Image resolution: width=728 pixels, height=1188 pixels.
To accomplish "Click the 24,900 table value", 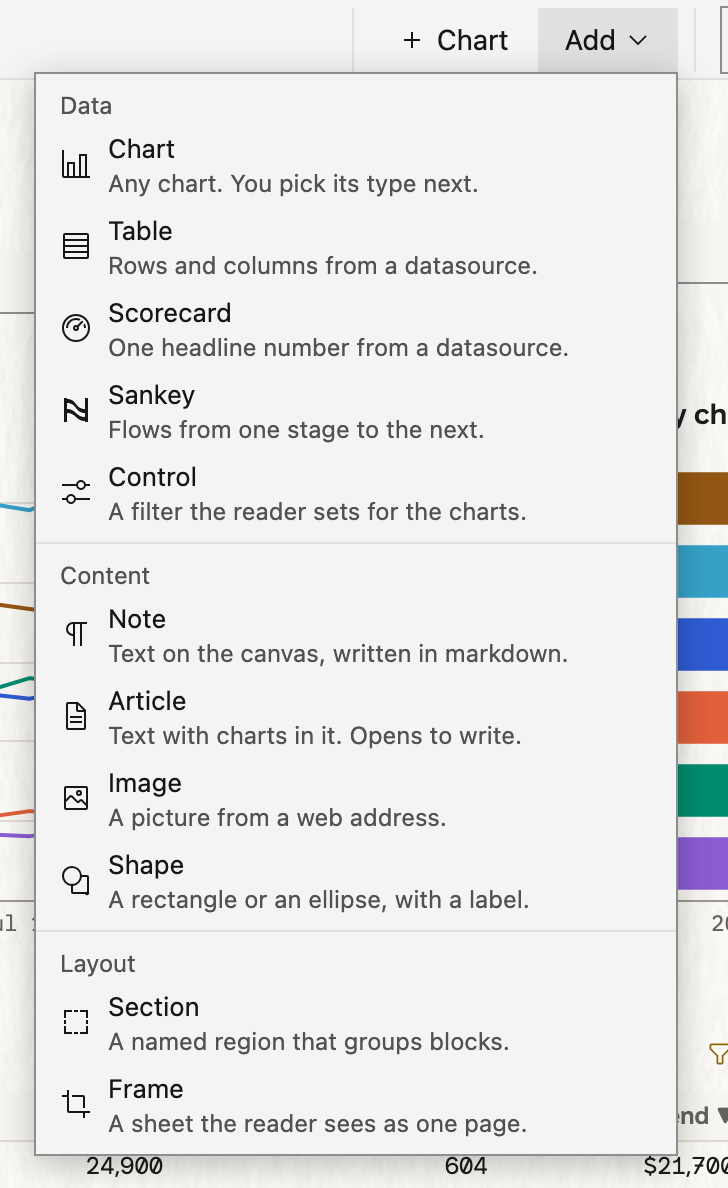I will pyautogui.click(x=124, y=1166).
